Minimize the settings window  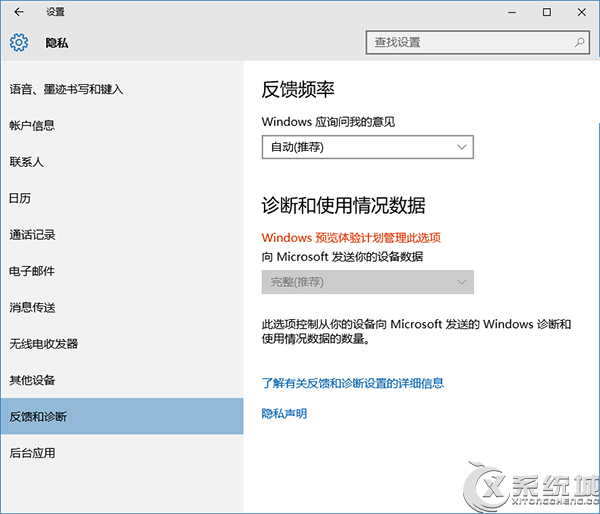pos(512,12)
